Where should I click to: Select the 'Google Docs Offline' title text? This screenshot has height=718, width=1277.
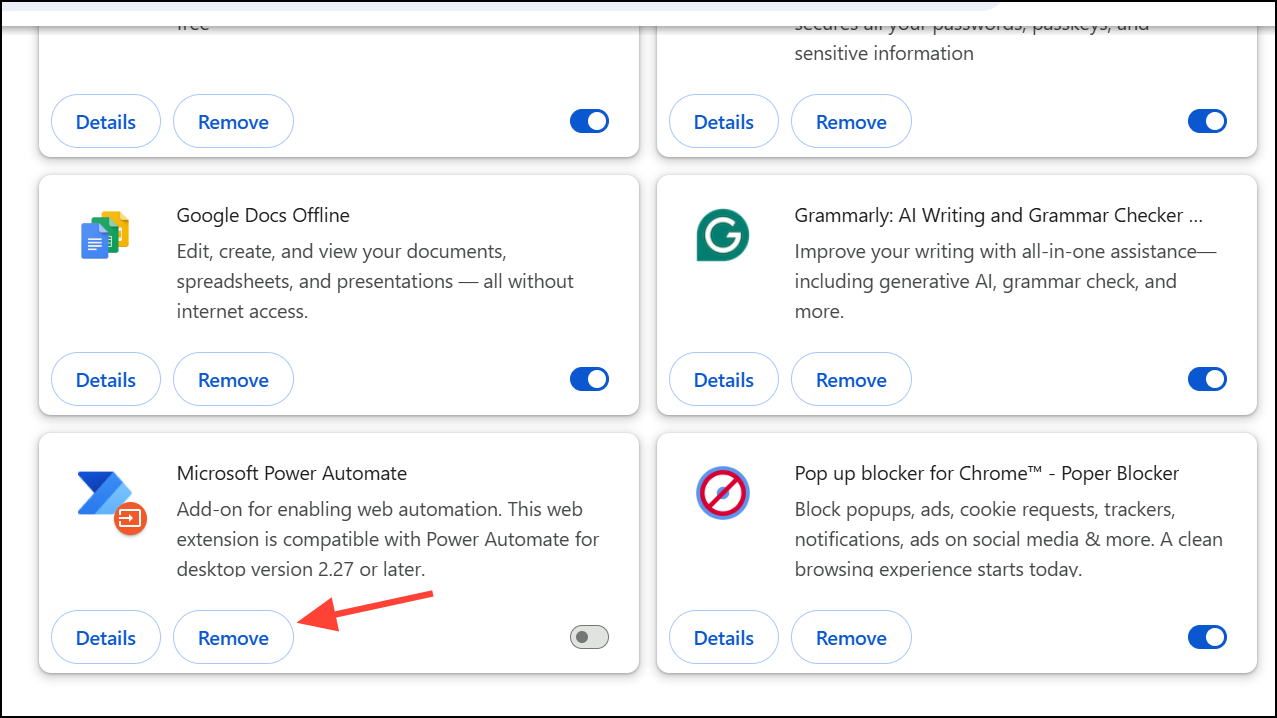tap(263, 215)
